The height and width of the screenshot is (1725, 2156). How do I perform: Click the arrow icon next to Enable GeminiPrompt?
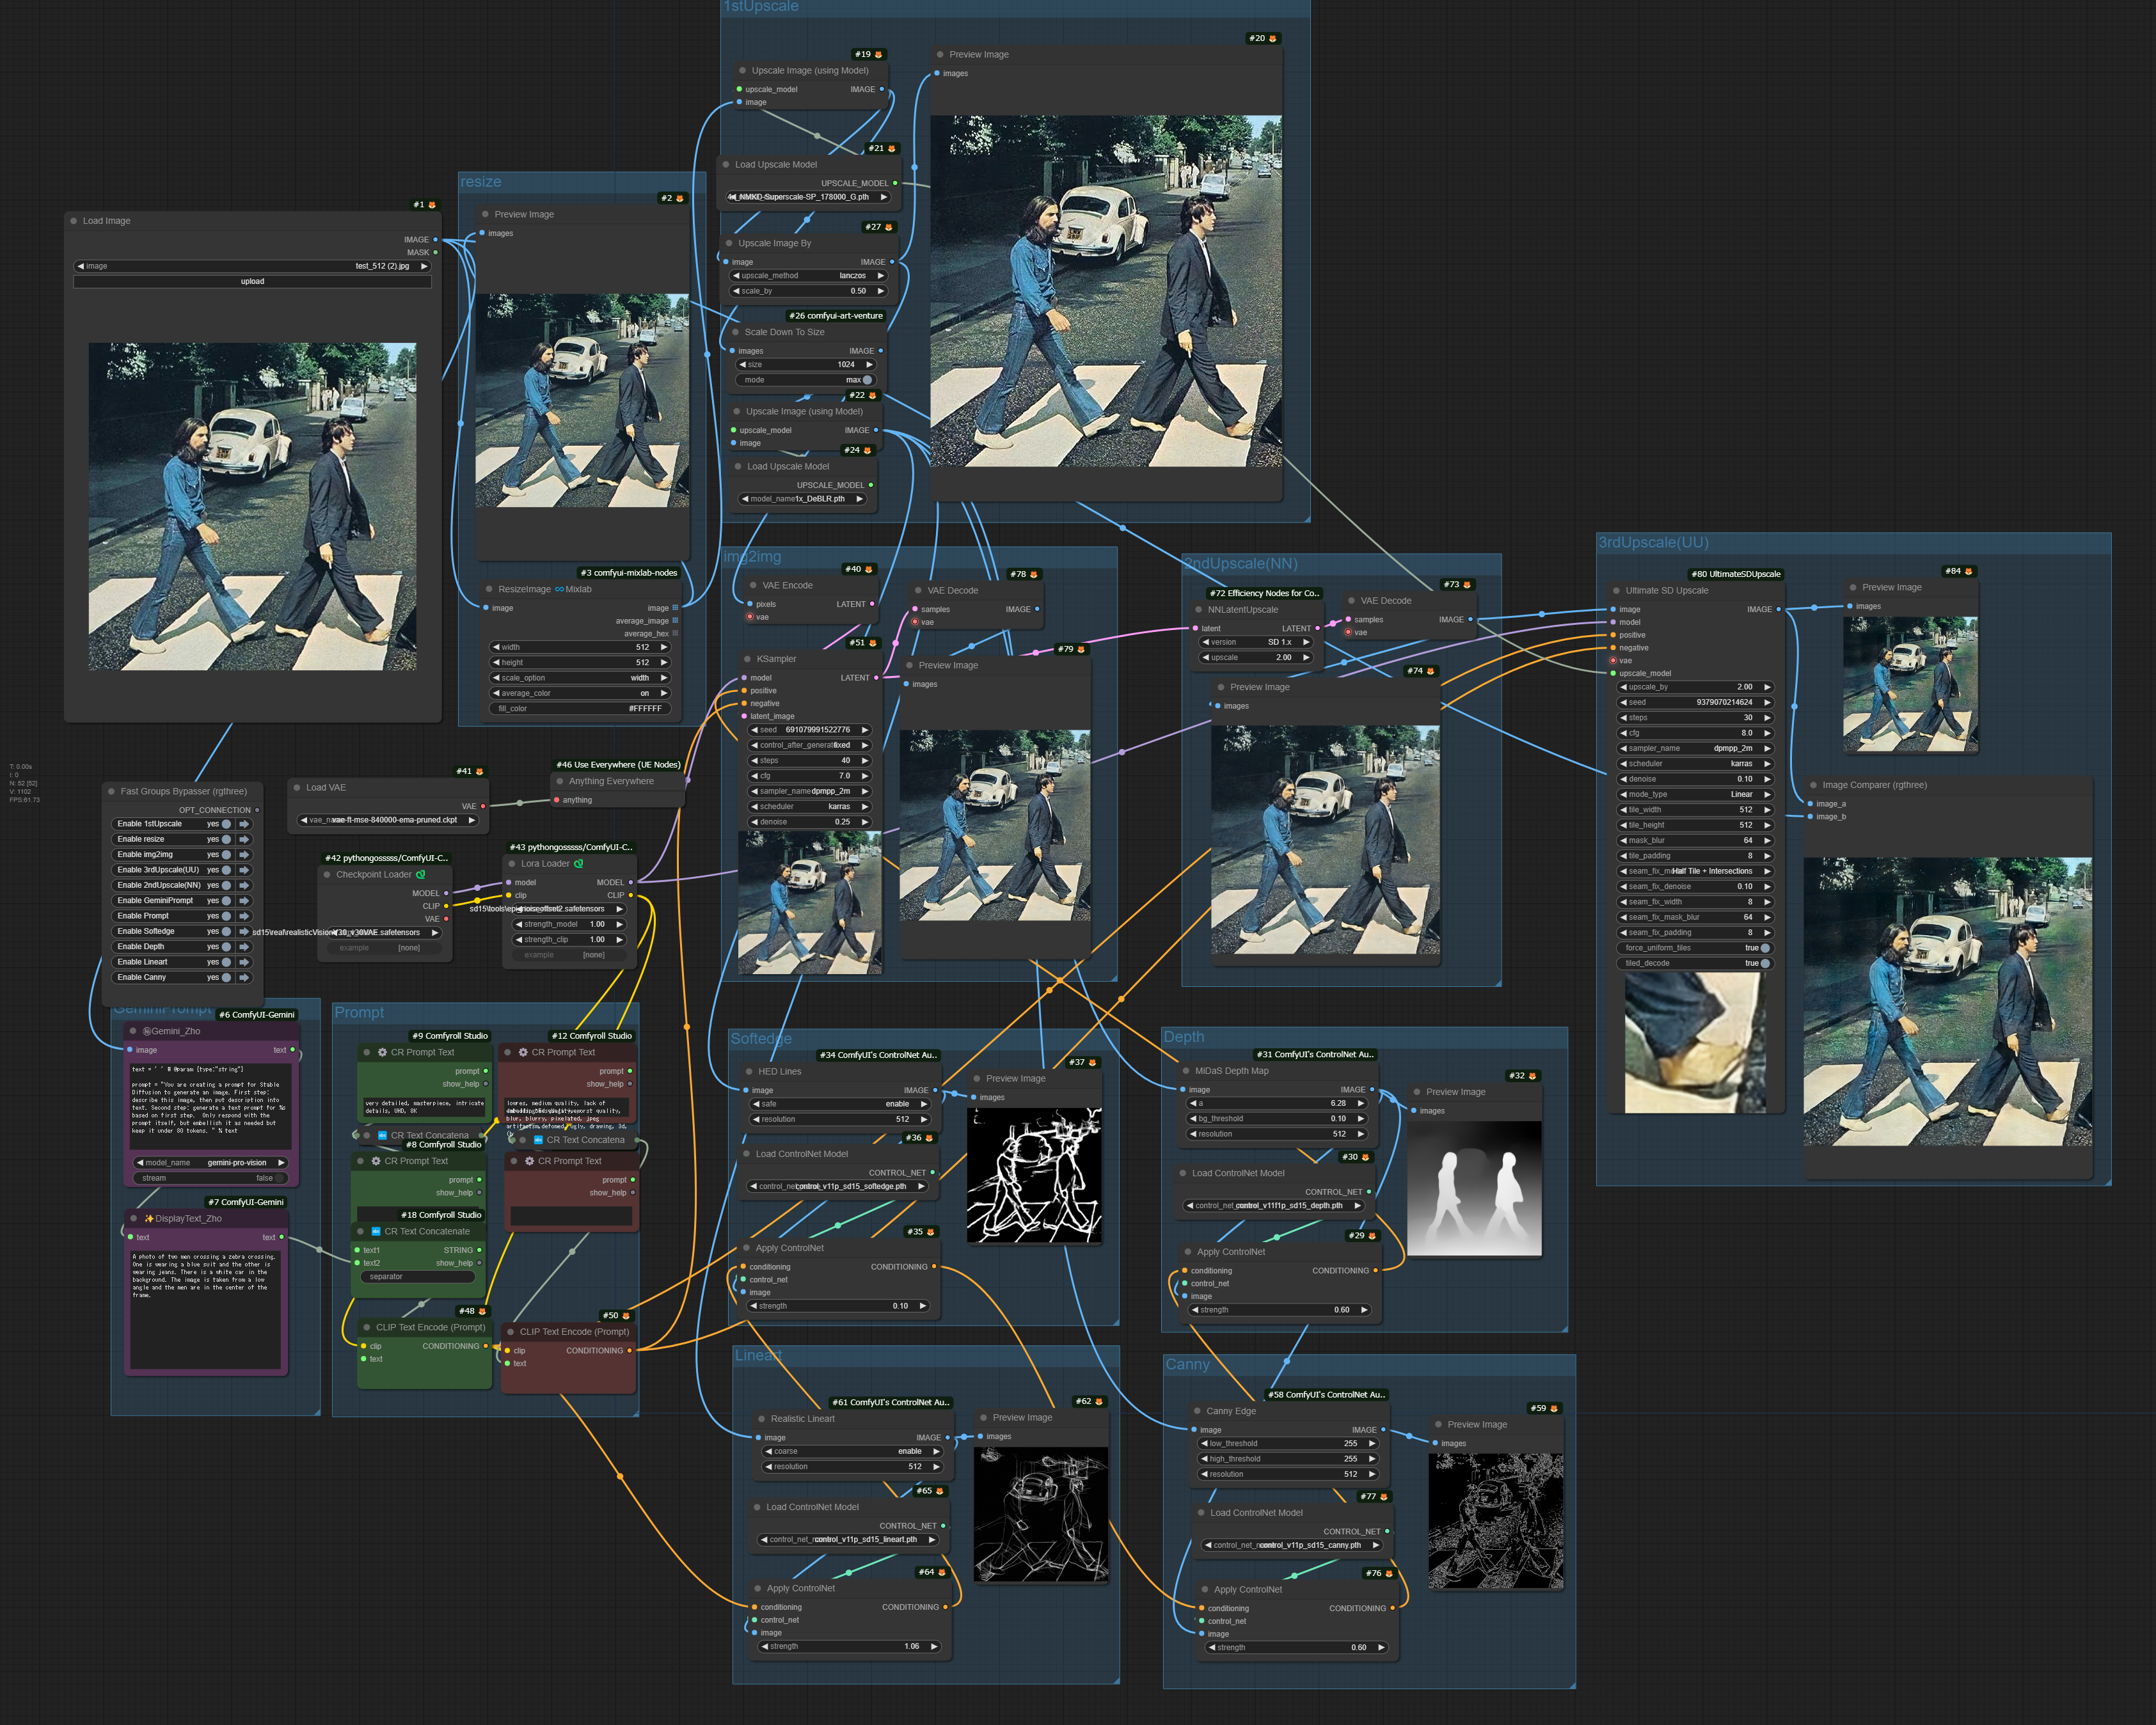point(243,901)
